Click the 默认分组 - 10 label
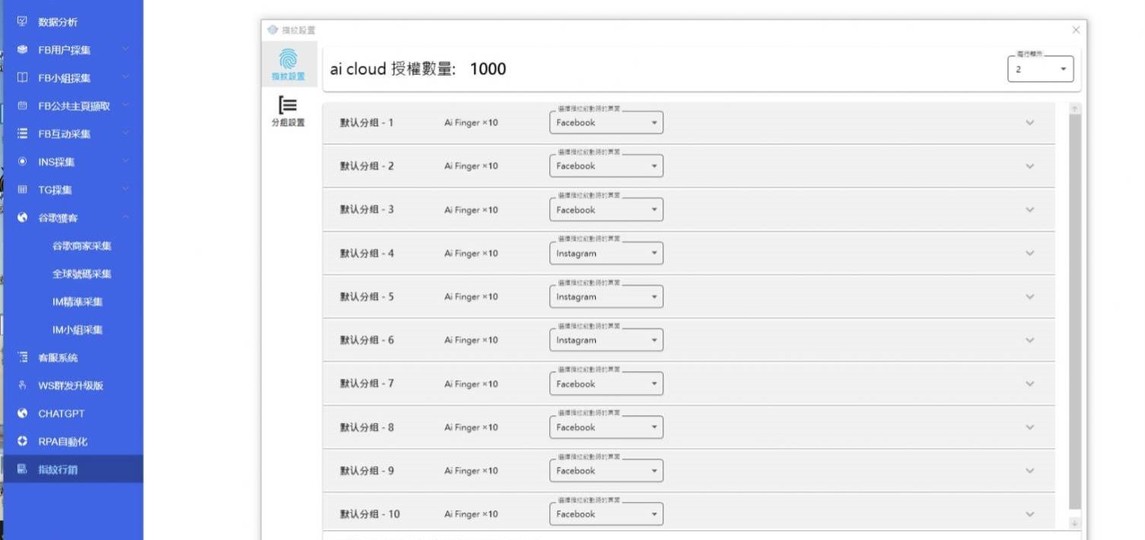1145x540 pixels. (369, 514)
